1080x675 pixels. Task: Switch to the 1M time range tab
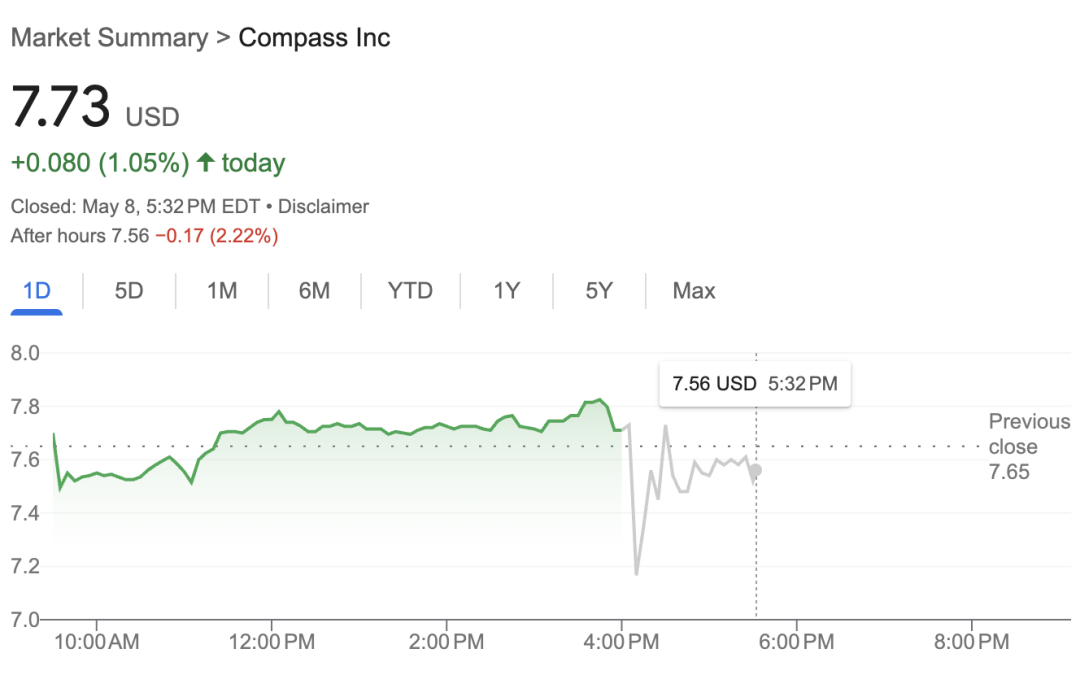pos(222,291)
